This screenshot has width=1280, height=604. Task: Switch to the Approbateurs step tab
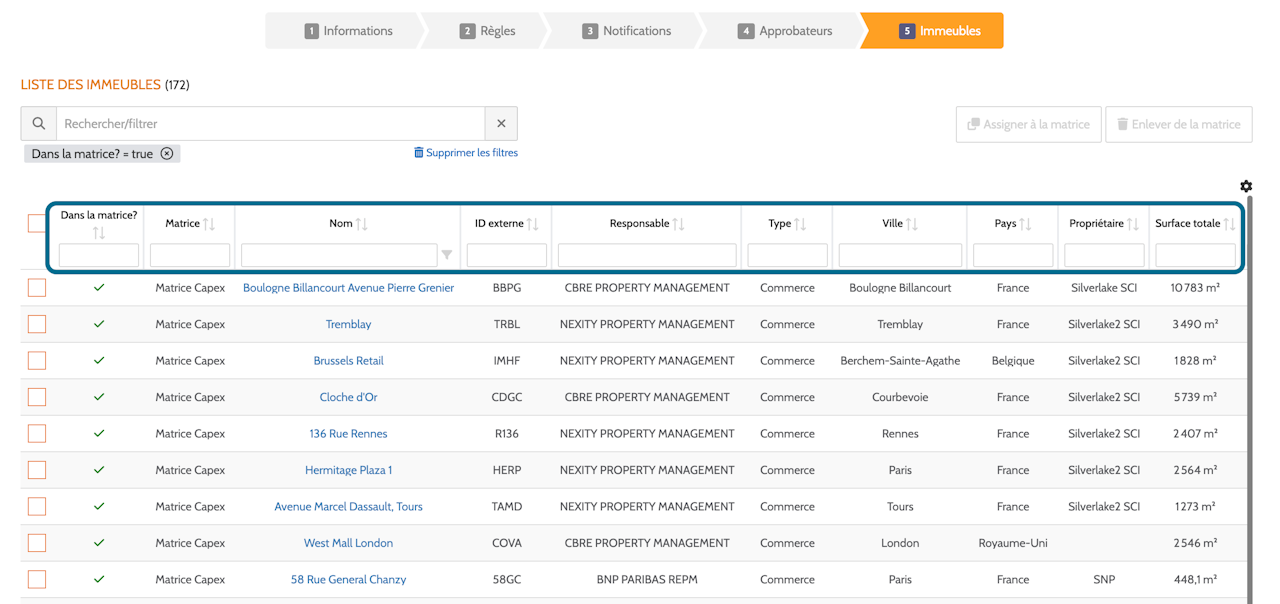(785, 31)
